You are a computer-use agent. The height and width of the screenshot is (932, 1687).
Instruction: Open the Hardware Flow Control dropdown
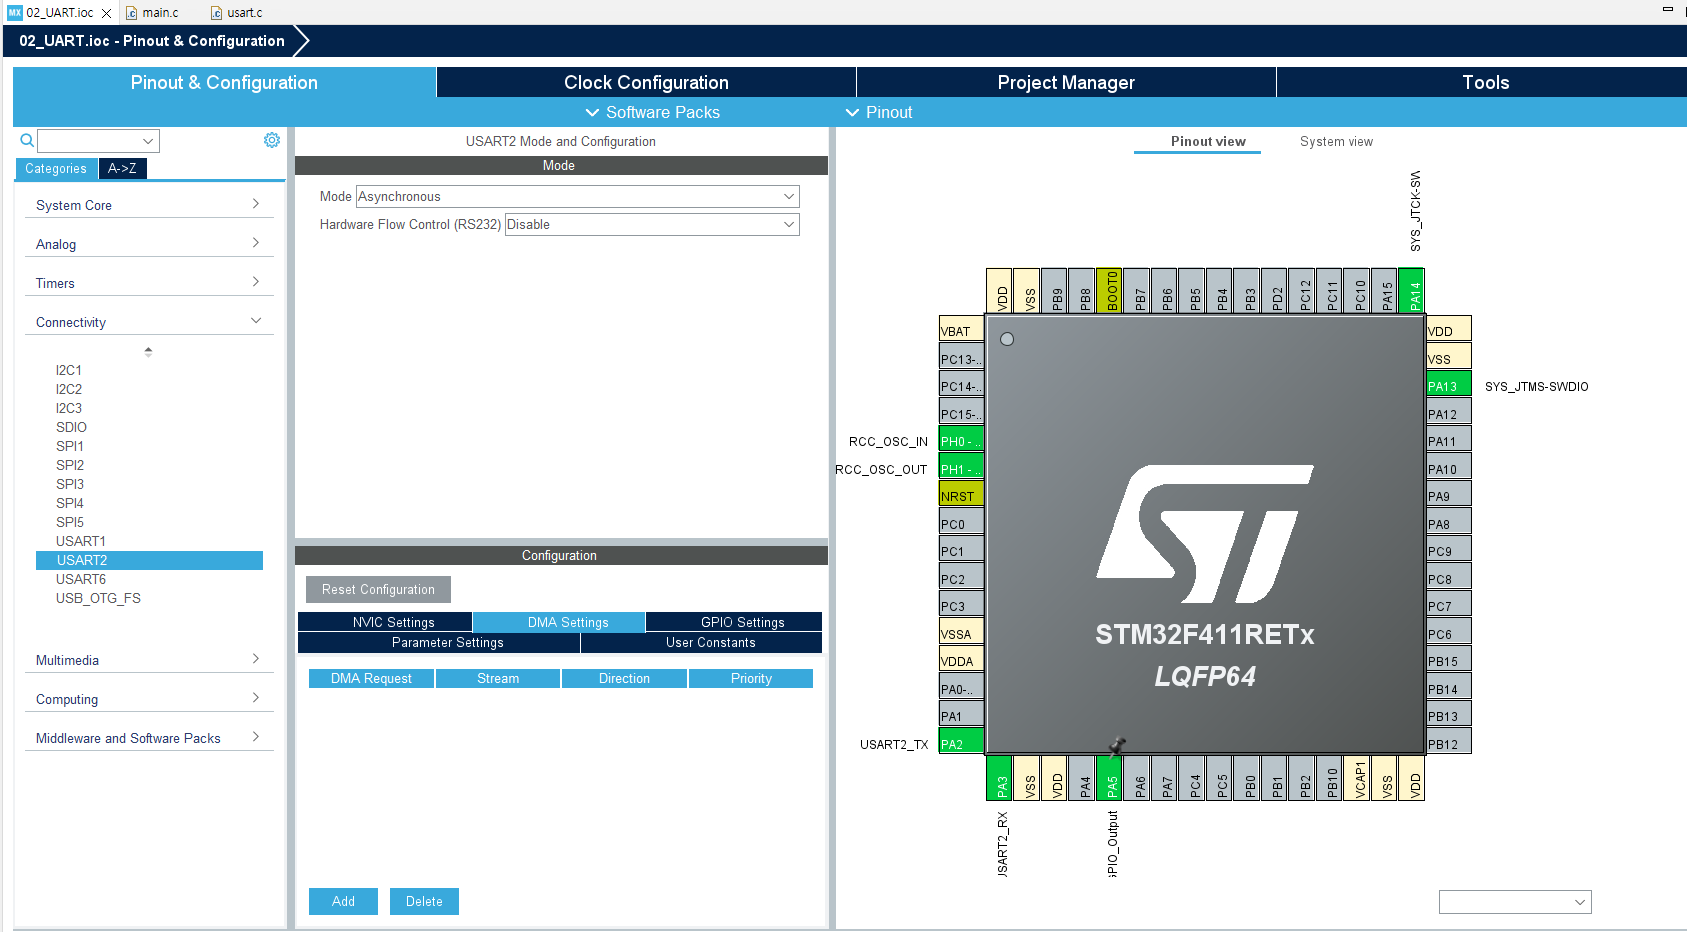pos(651,224)
